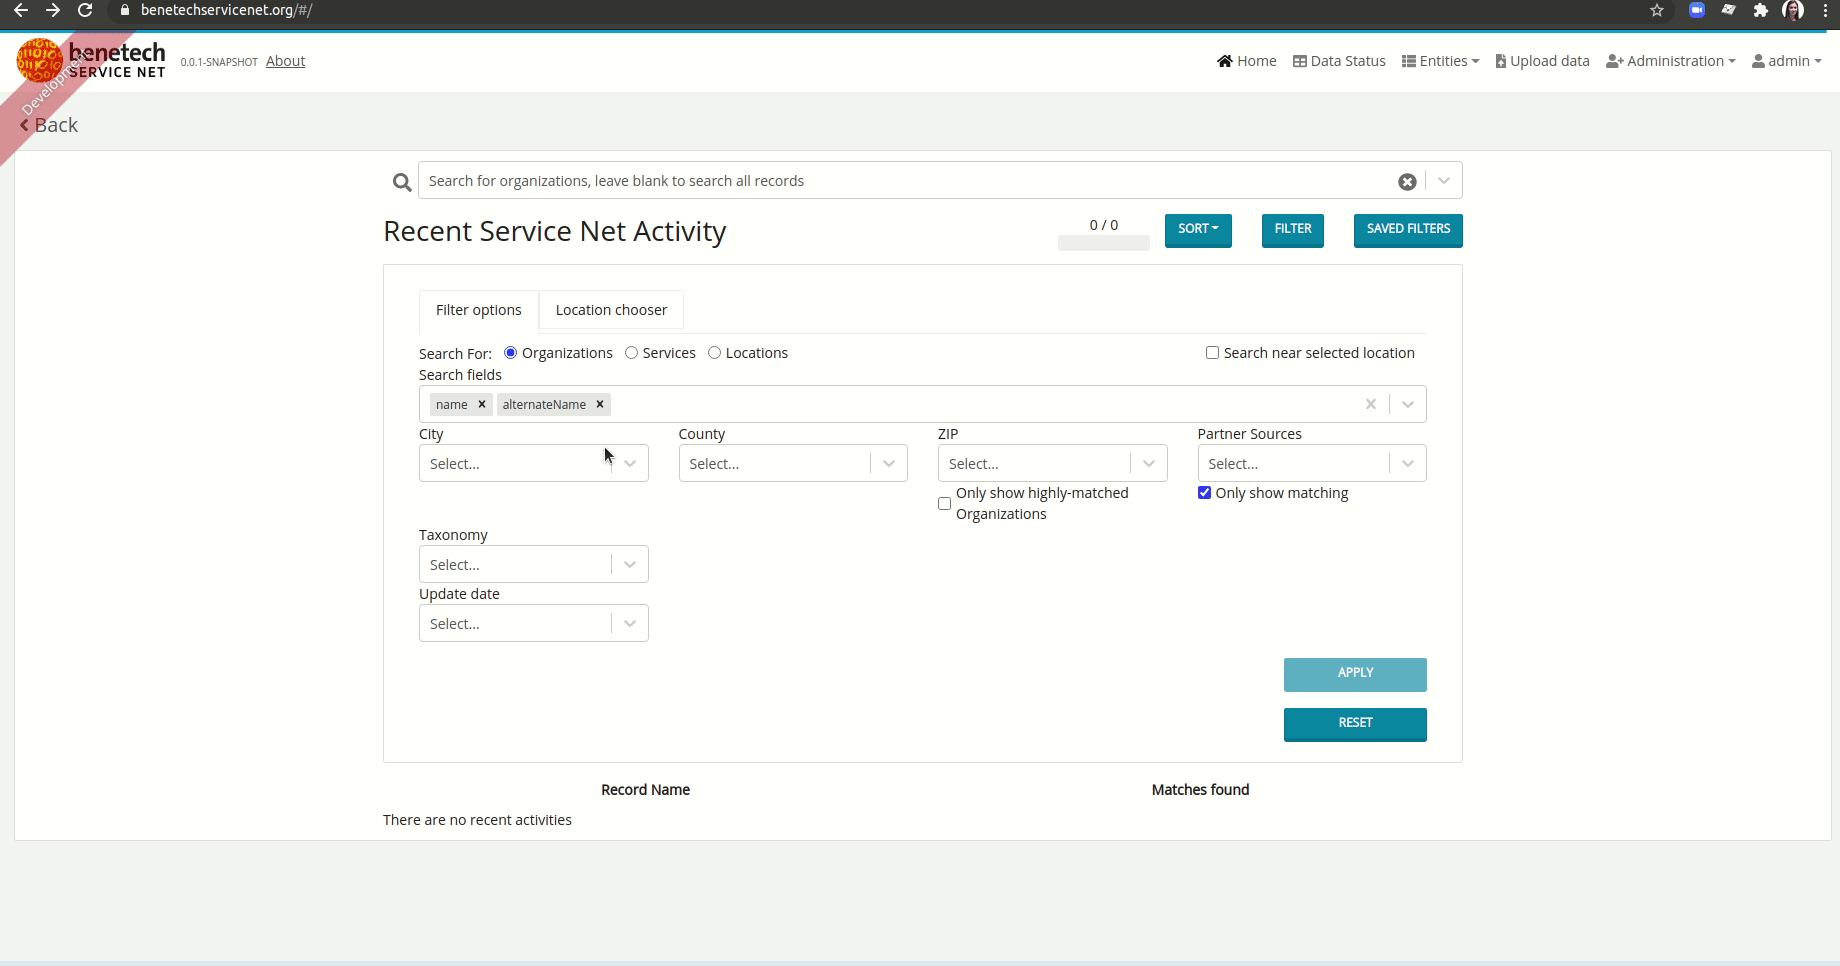1840x966 pixels.
Task: Check Only show highly-matched Organizations
Action: tap(944, 503)
